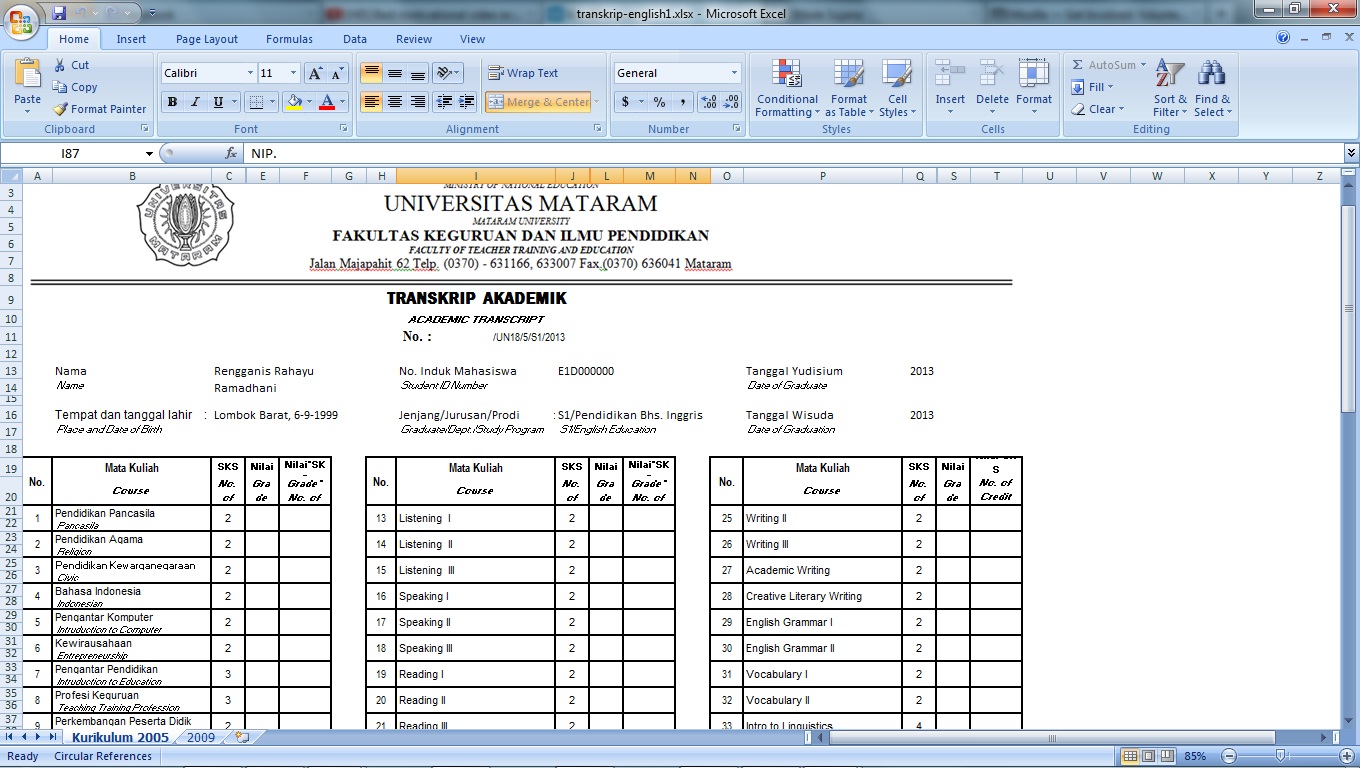Open the text Orientation options

point(448,73)
